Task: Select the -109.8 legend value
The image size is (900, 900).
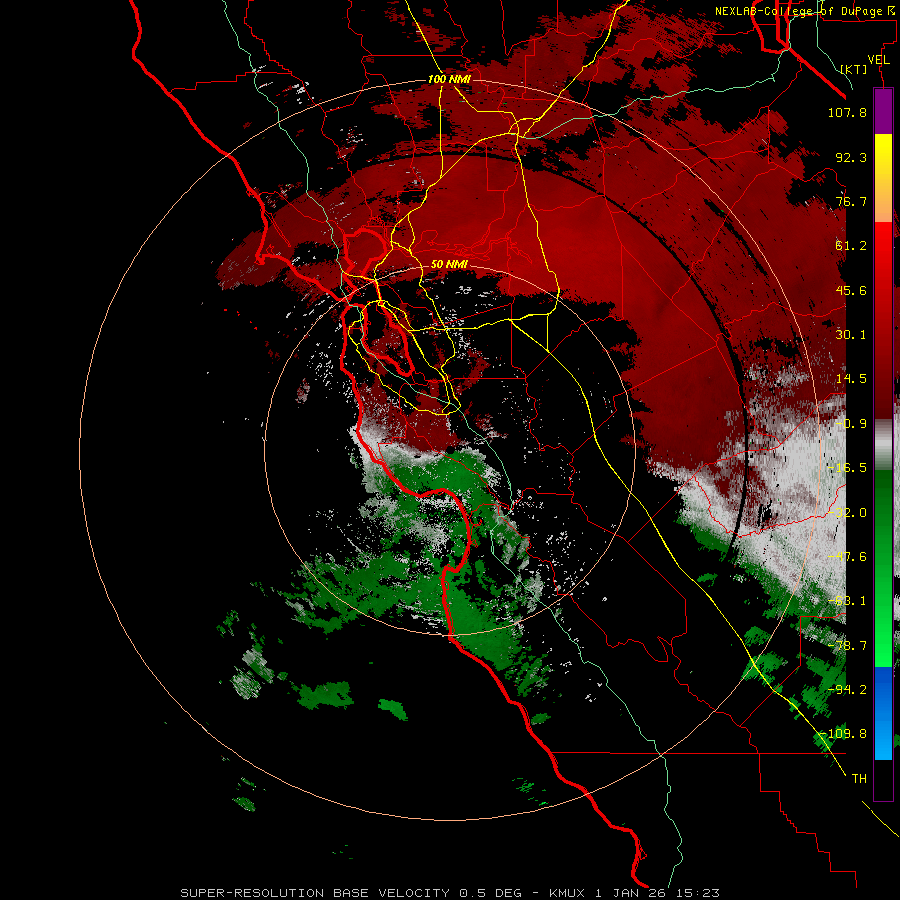Action: (844, 734)
